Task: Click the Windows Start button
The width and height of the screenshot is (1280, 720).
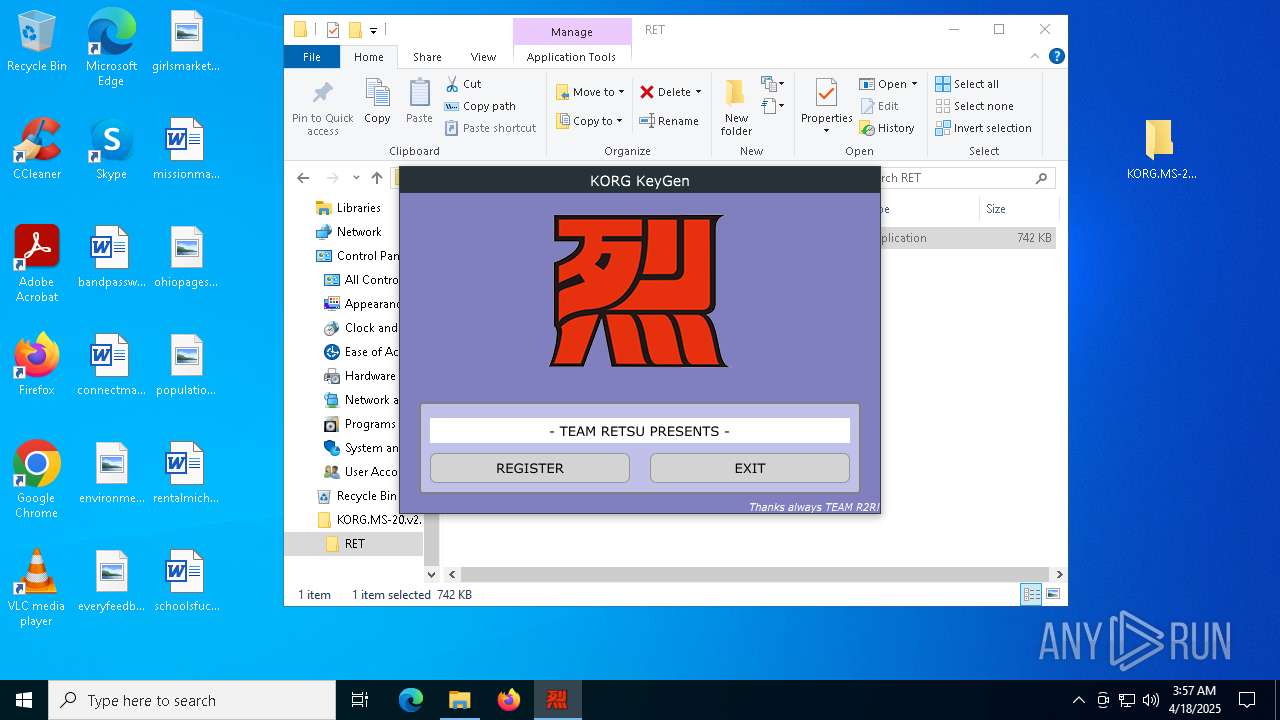Action: (x=24, y=700)
